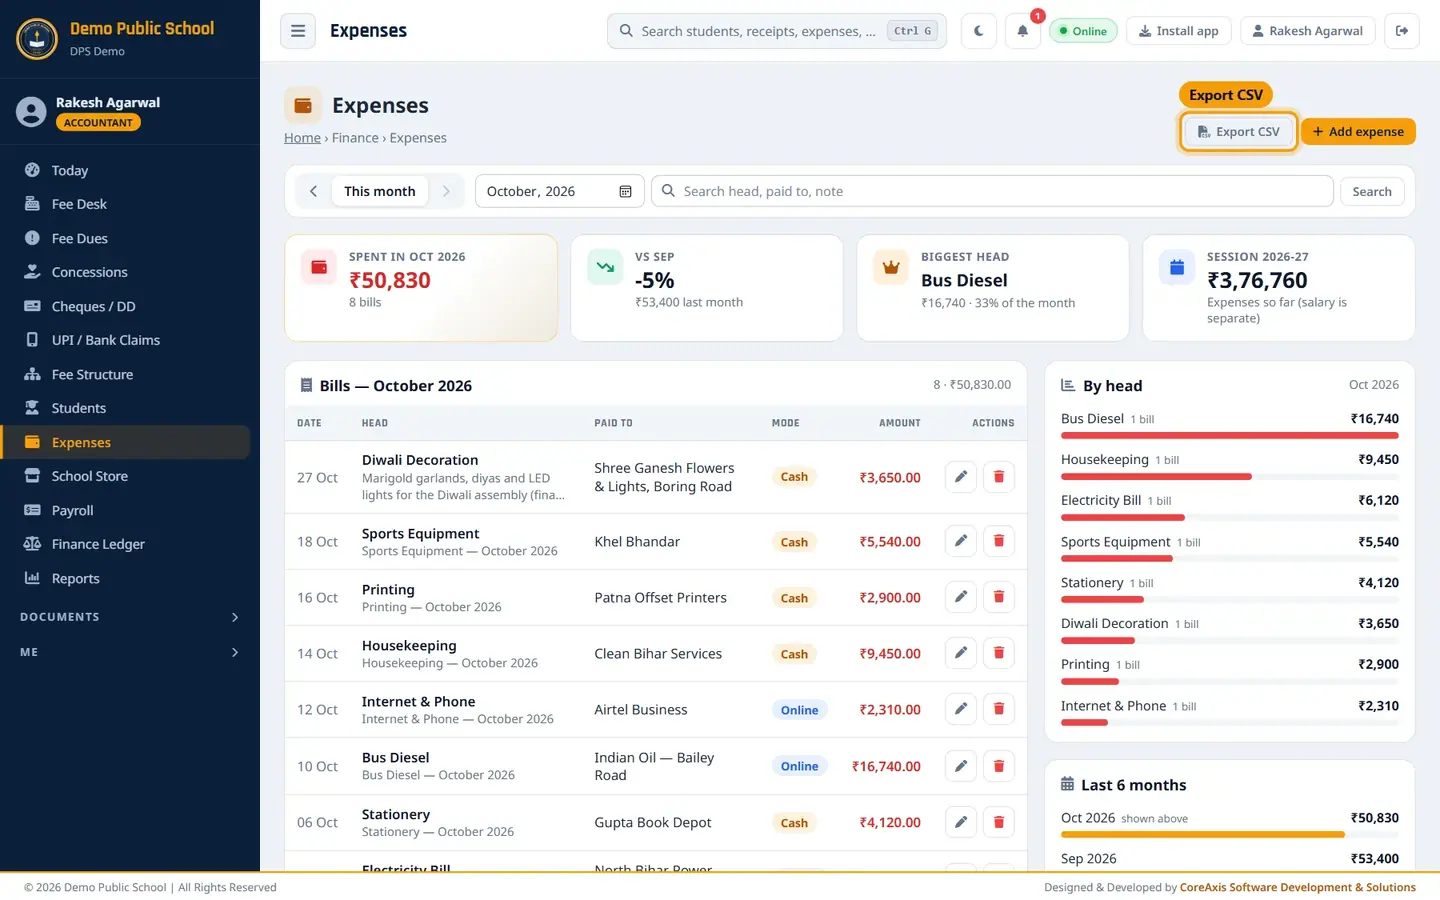This screenshot has width=1440, height=900.
Task: Open the Rakesh Agarwal user menu
Action: tap(1308, 31)
